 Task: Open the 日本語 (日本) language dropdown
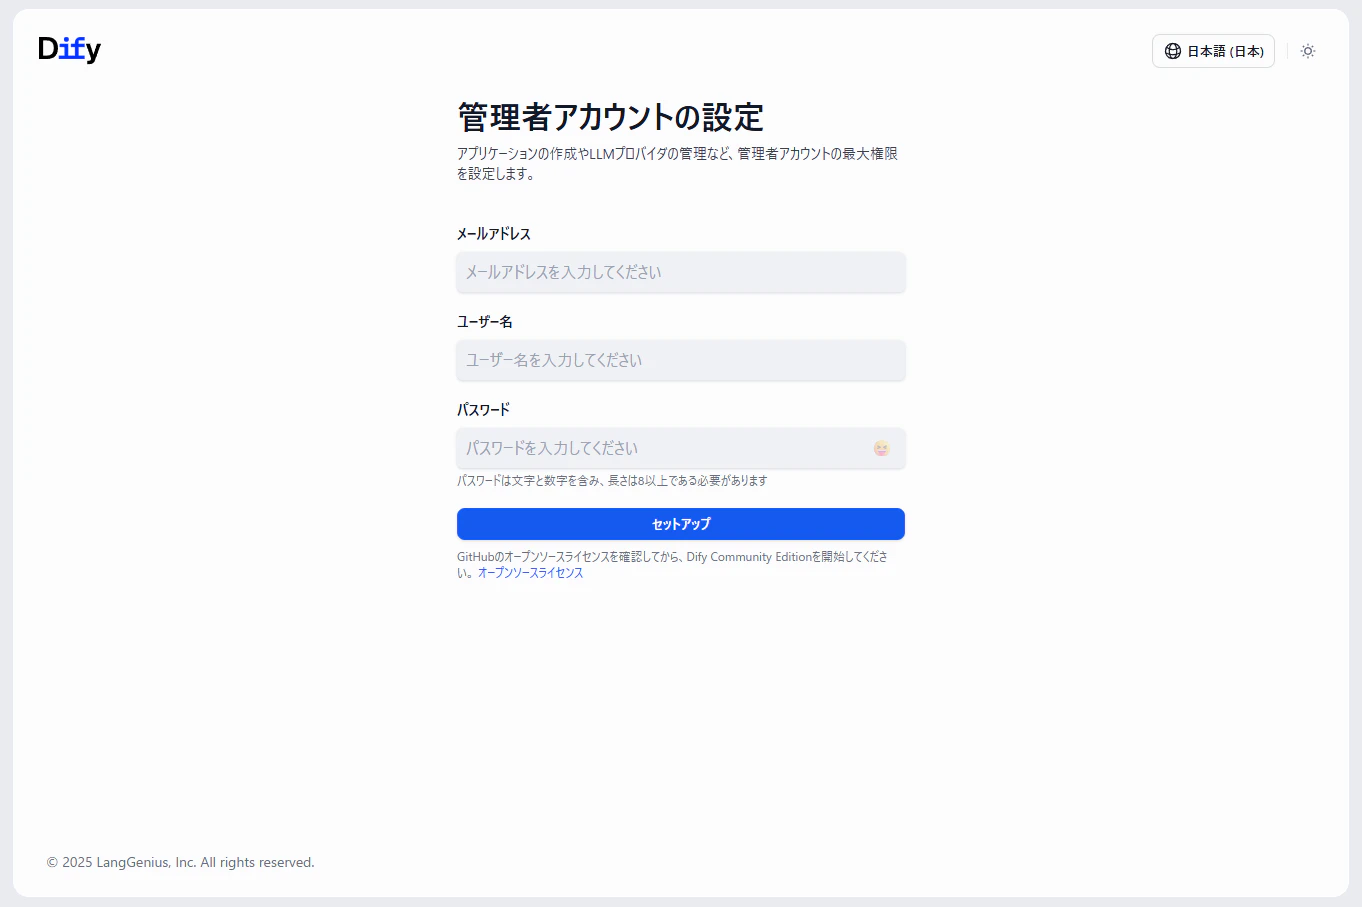1213,51
